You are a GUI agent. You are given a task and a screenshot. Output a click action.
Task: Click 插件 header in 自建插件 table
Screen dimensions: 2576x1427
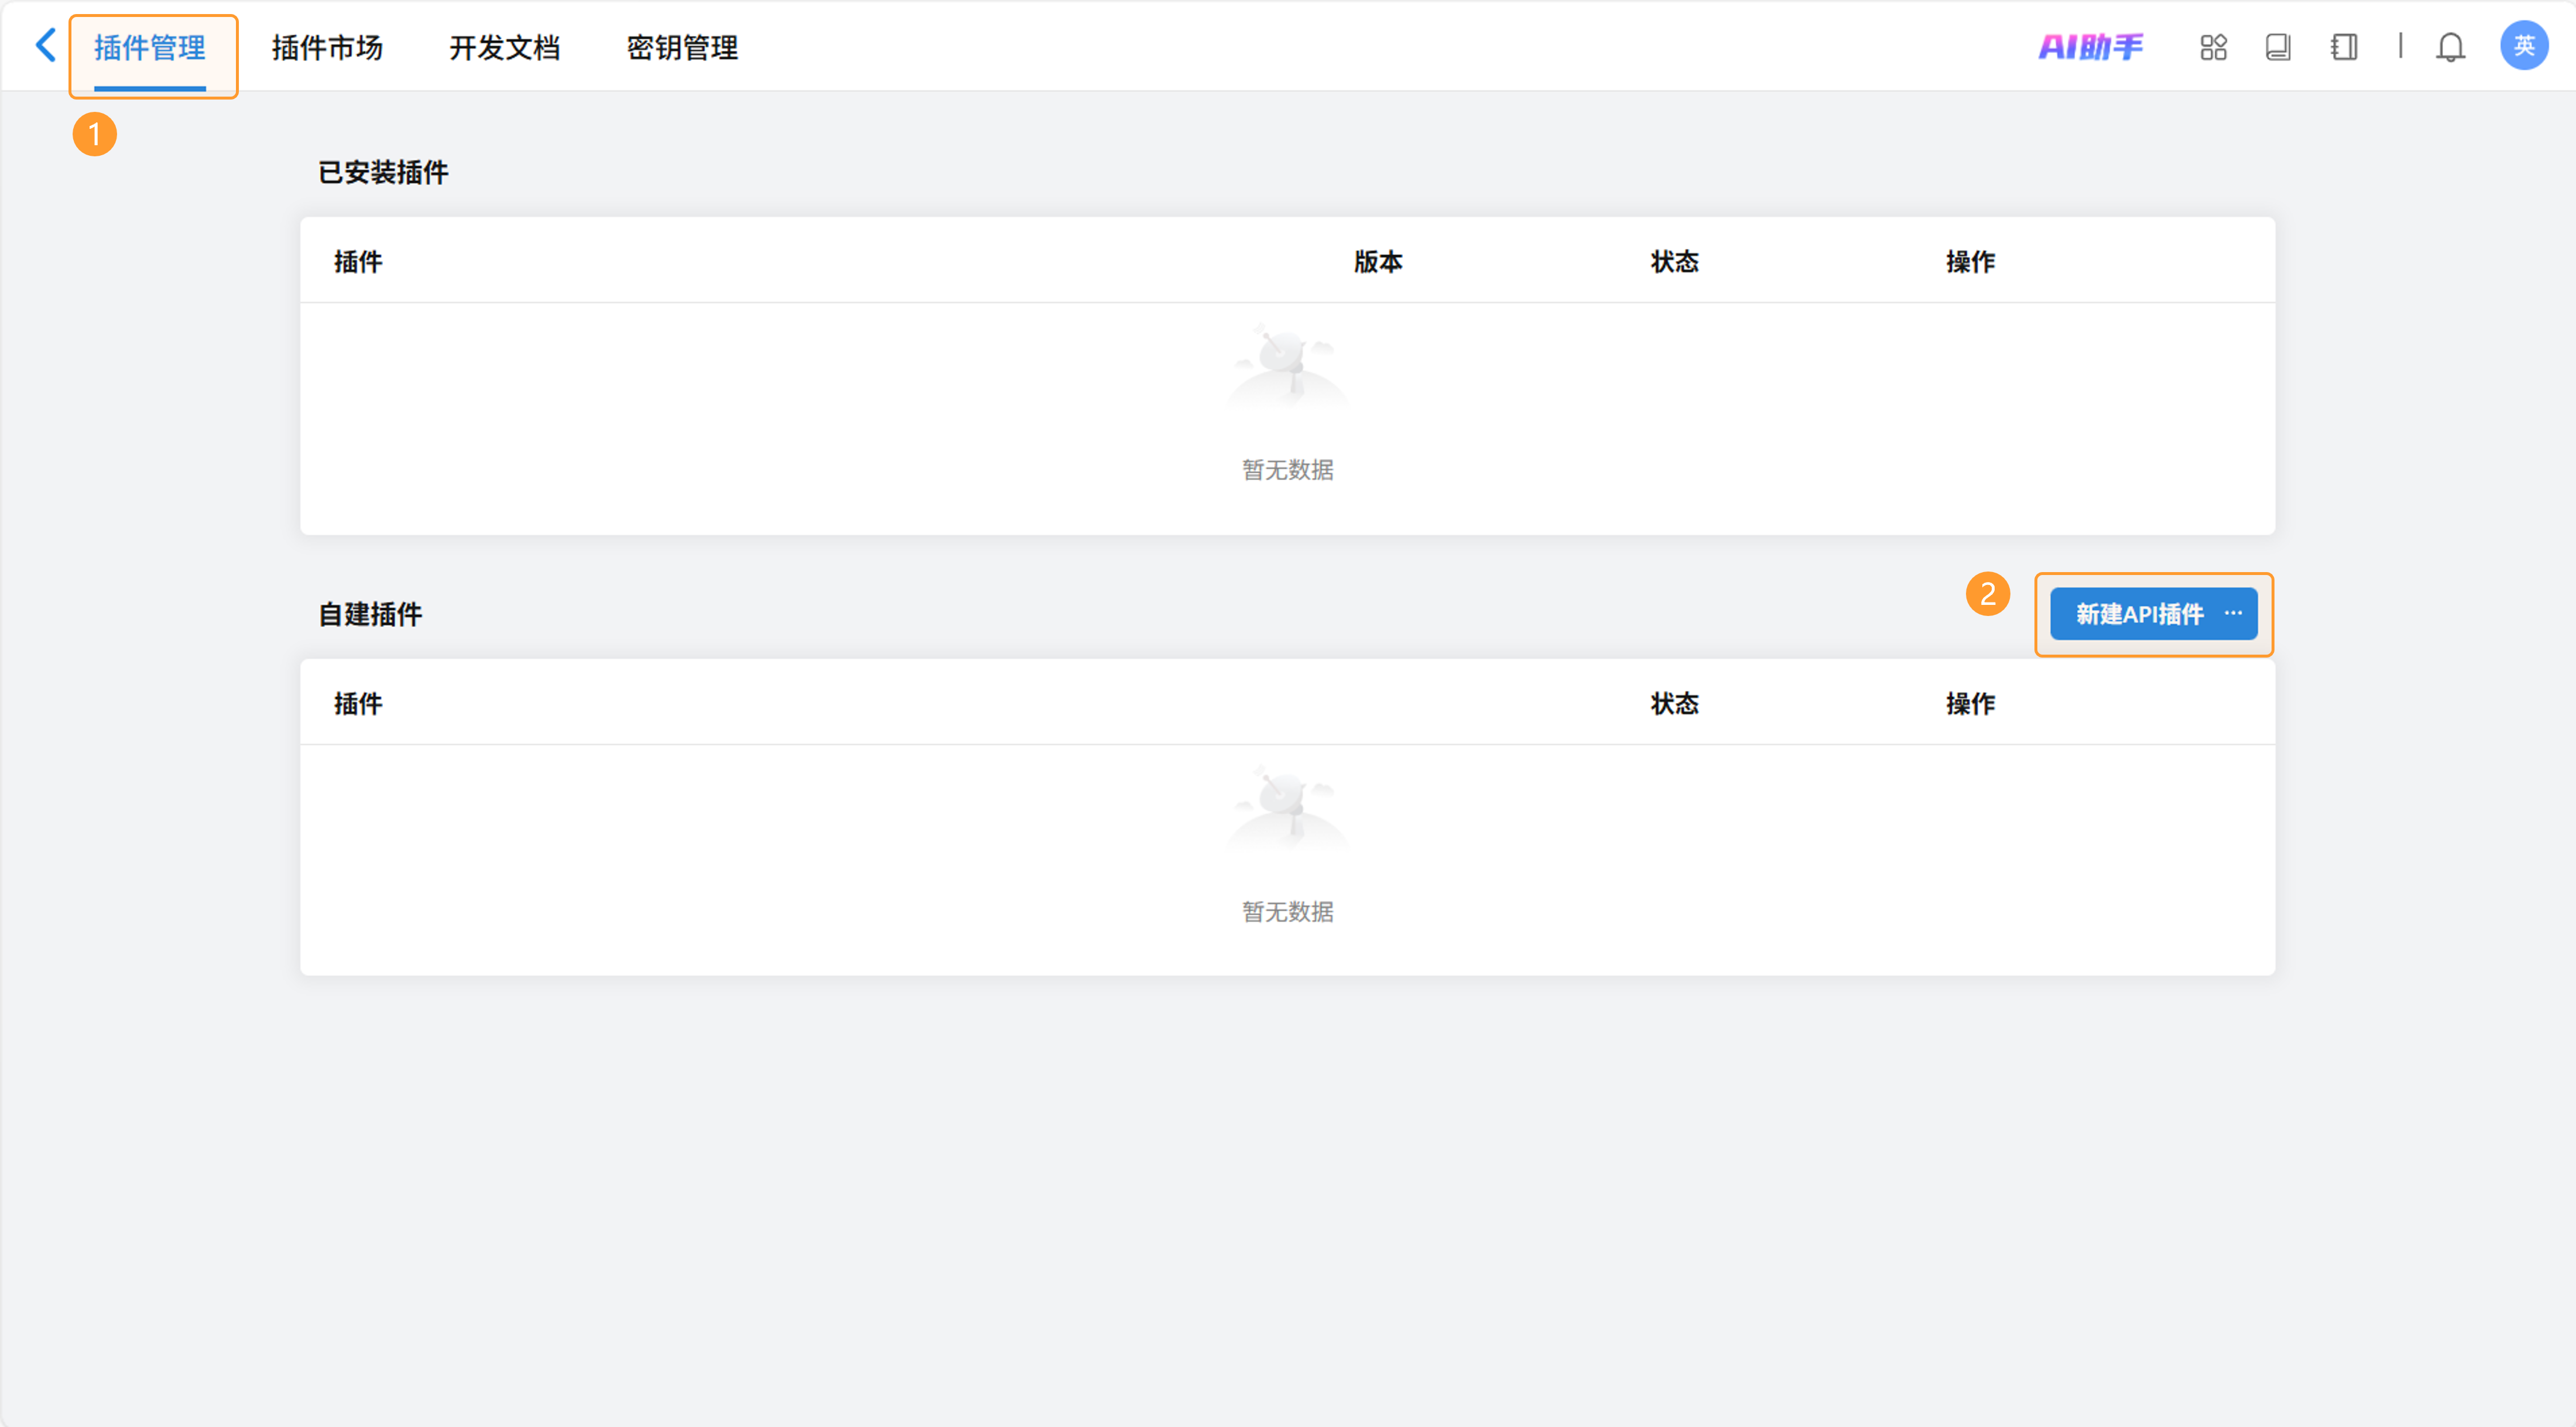click(x=358, y=704)
